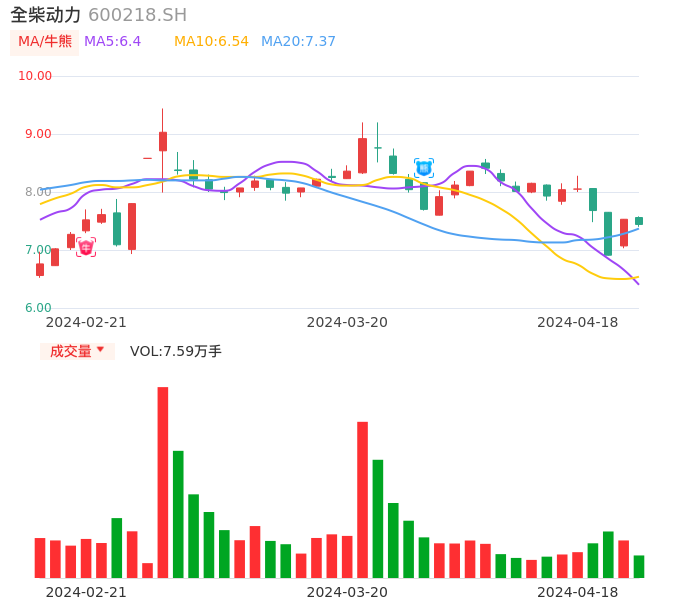Click the rightmost green volume bar
This screenshot has width=686, height=606.
pyautogui.click(x=639, y=567)
